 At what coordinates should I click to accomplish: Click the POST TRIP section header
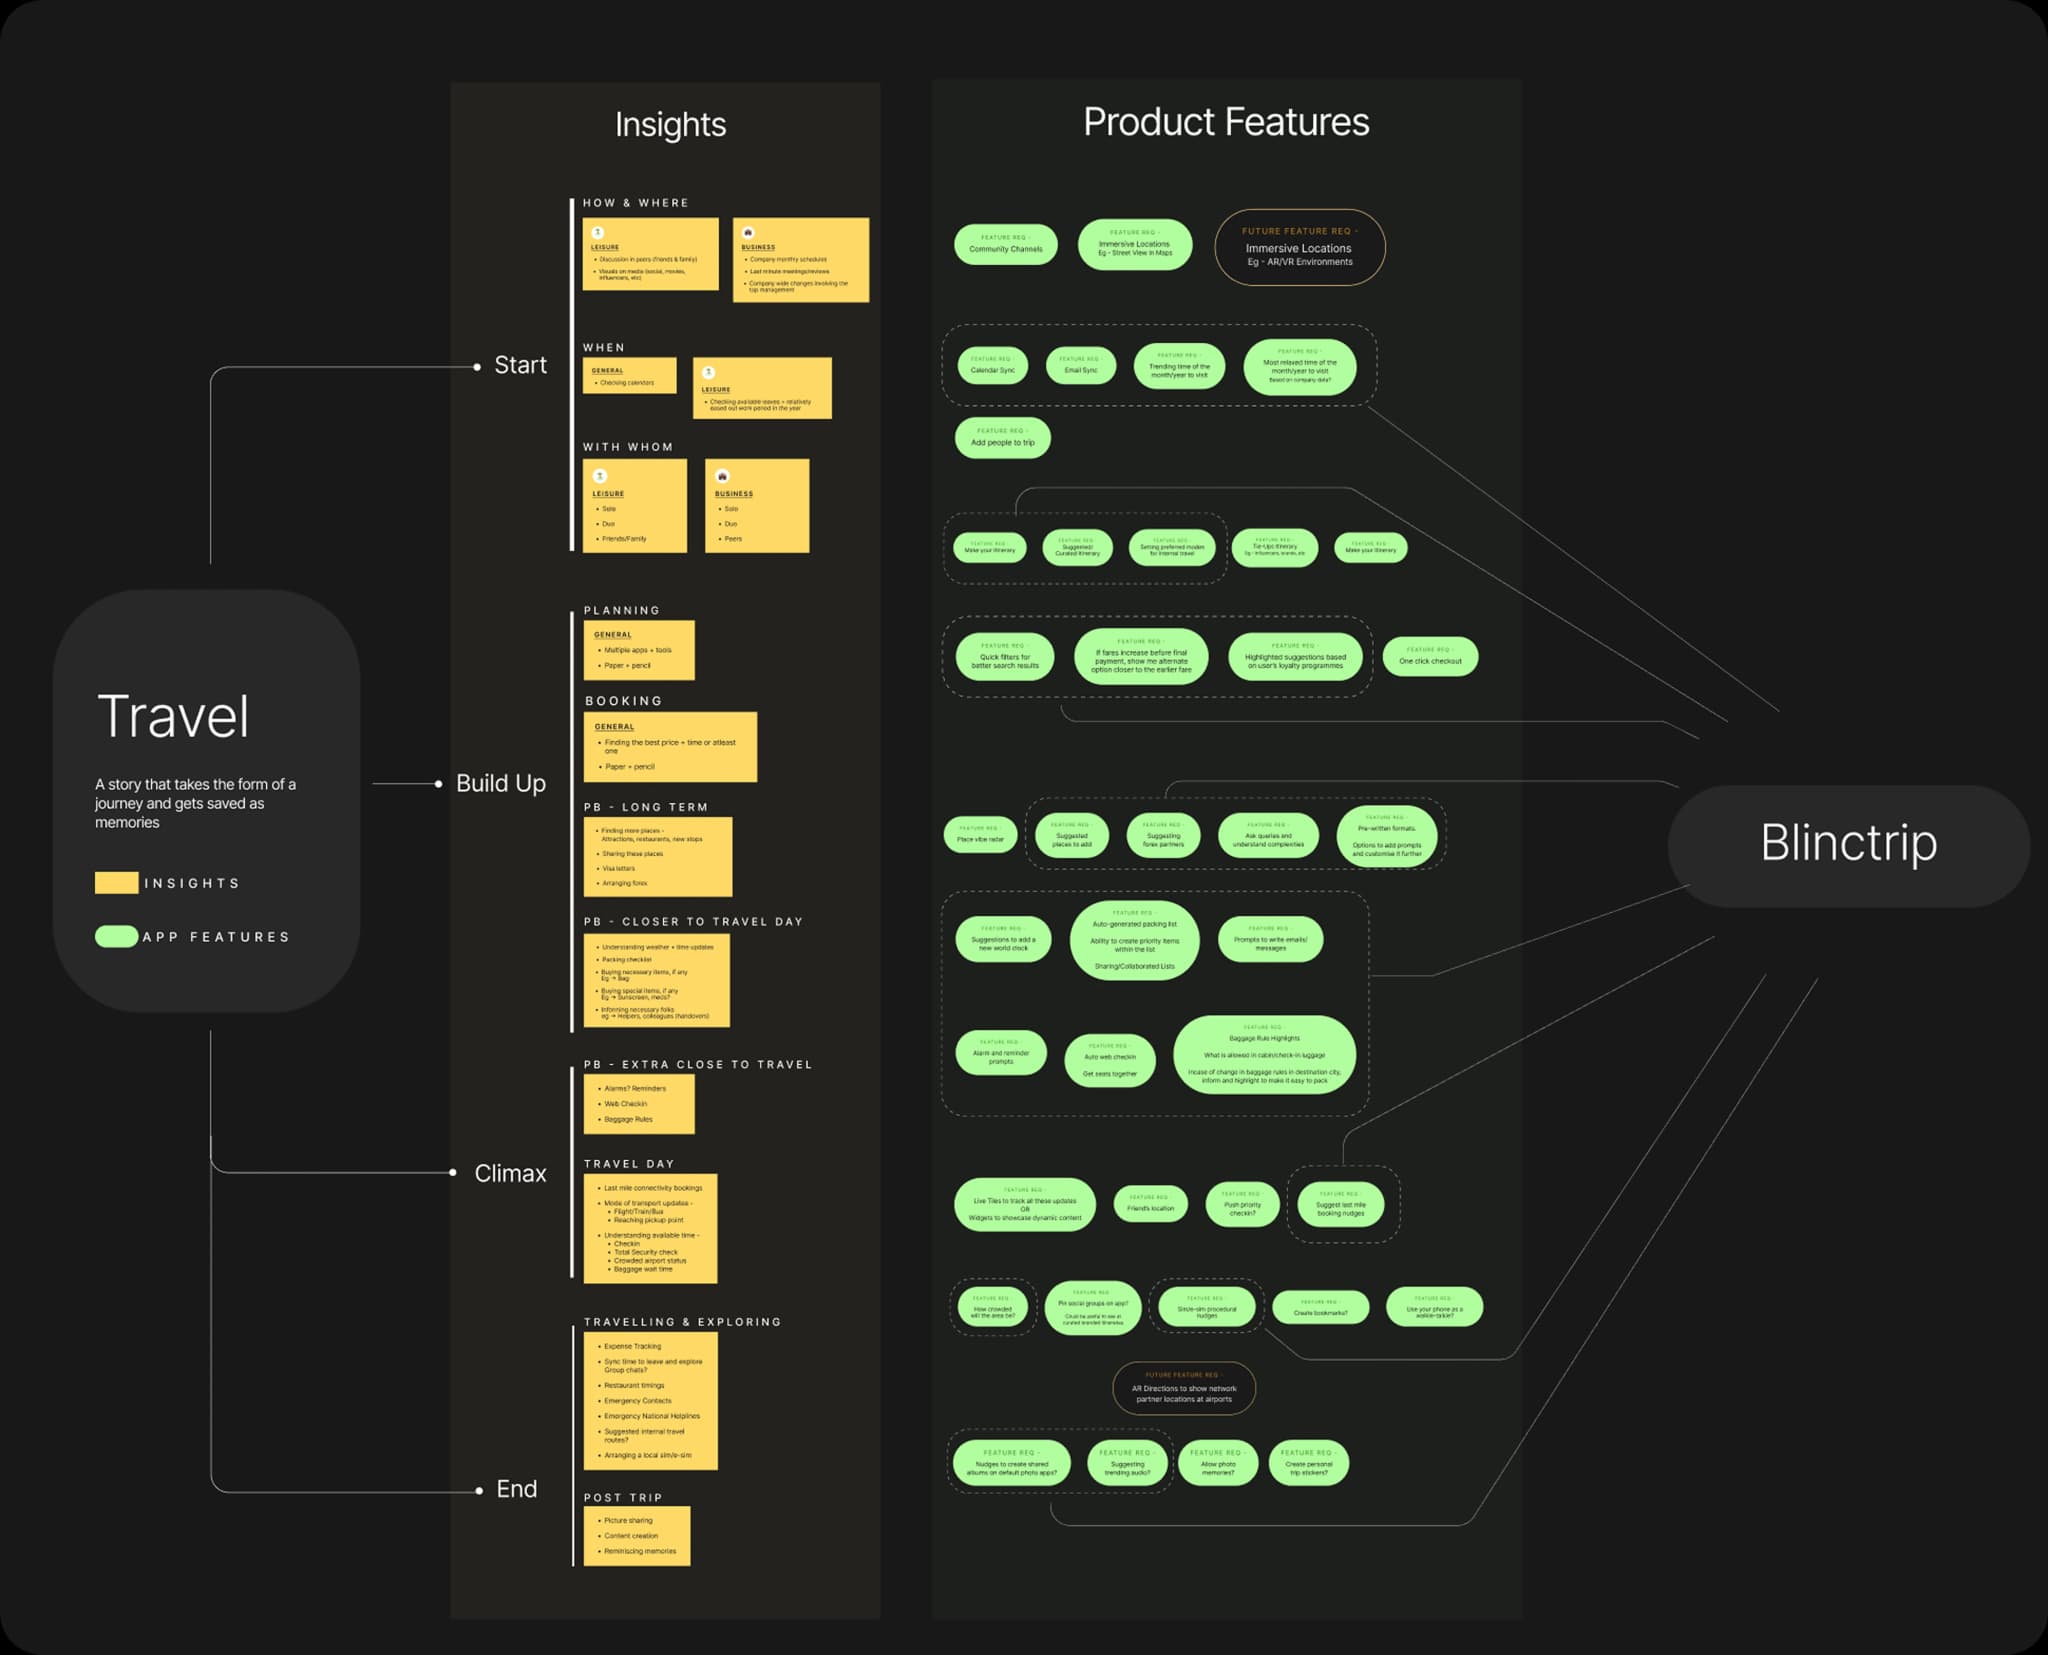623,1498
